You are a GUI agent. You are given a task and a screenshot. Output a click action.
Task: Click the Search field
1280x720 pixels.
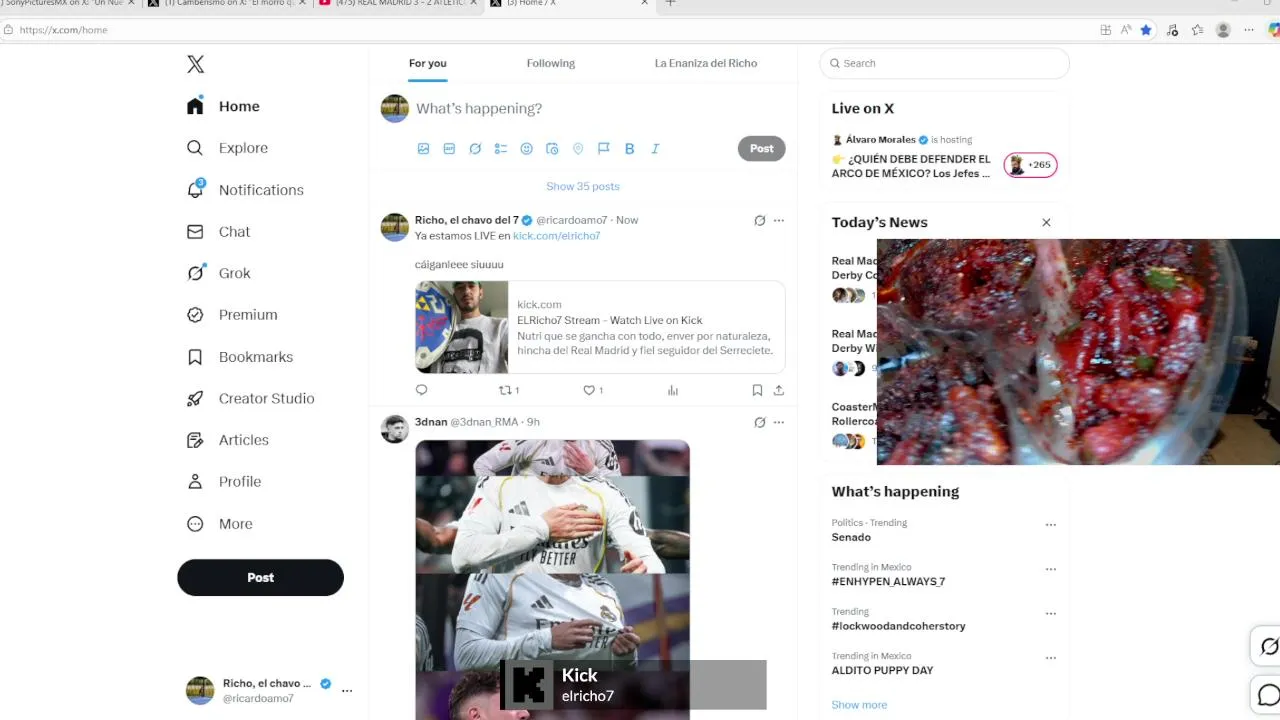click(x=944, y=63)
